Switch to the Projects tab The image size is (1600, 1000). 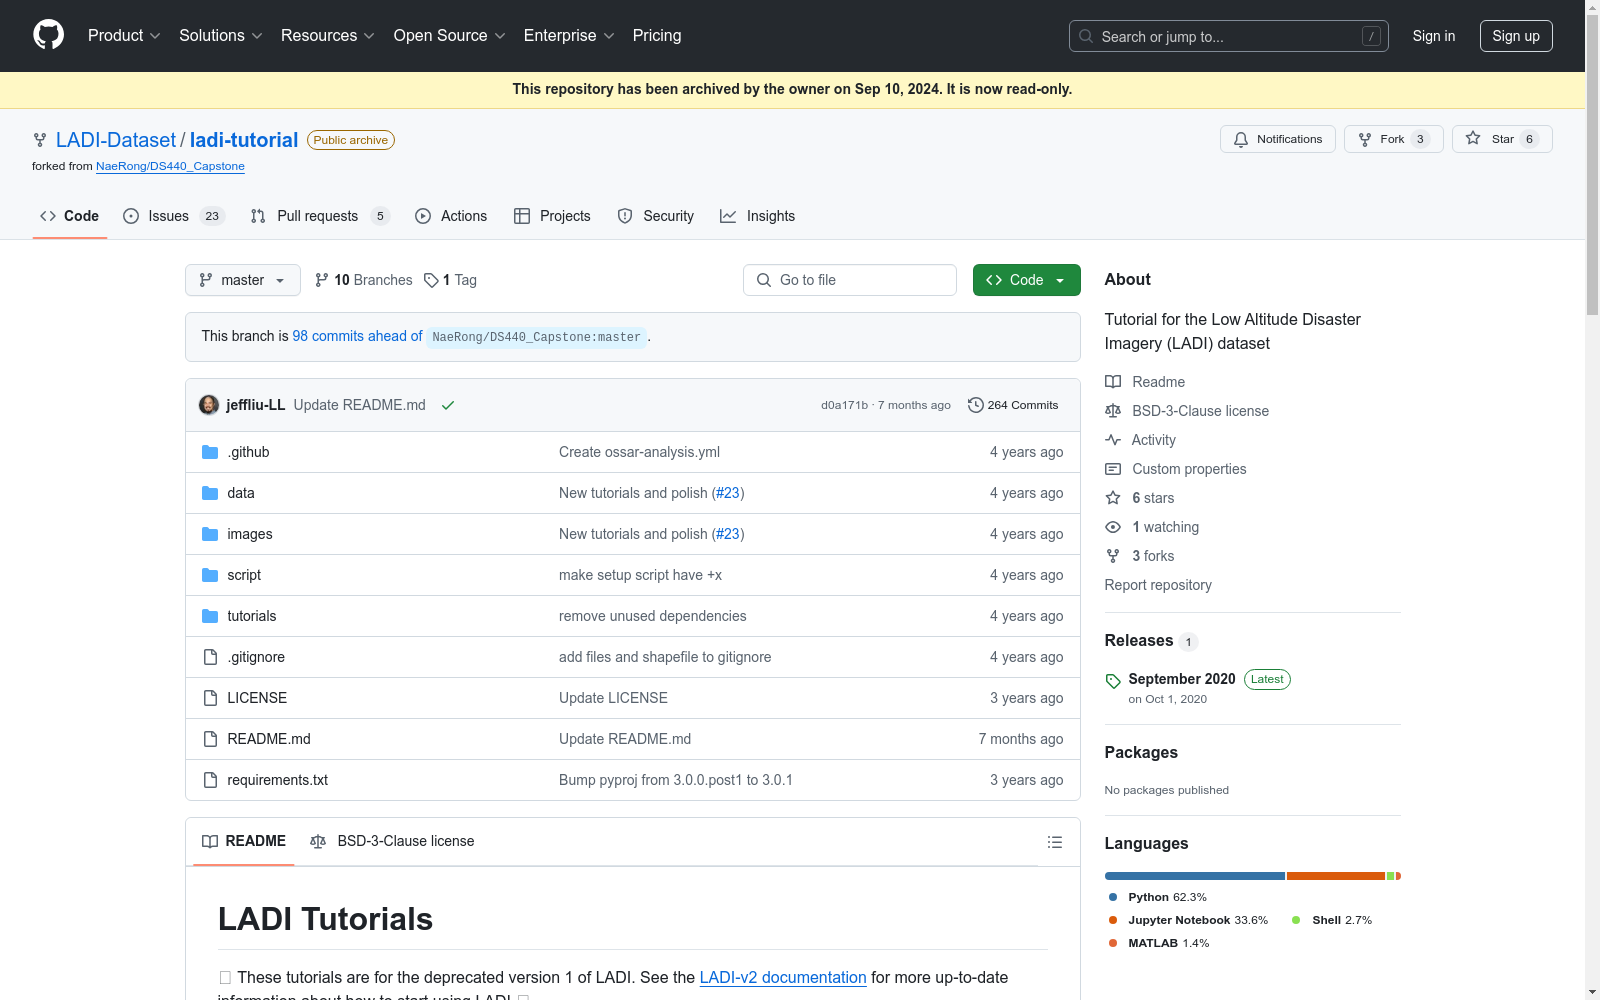[x=552, y=216]
